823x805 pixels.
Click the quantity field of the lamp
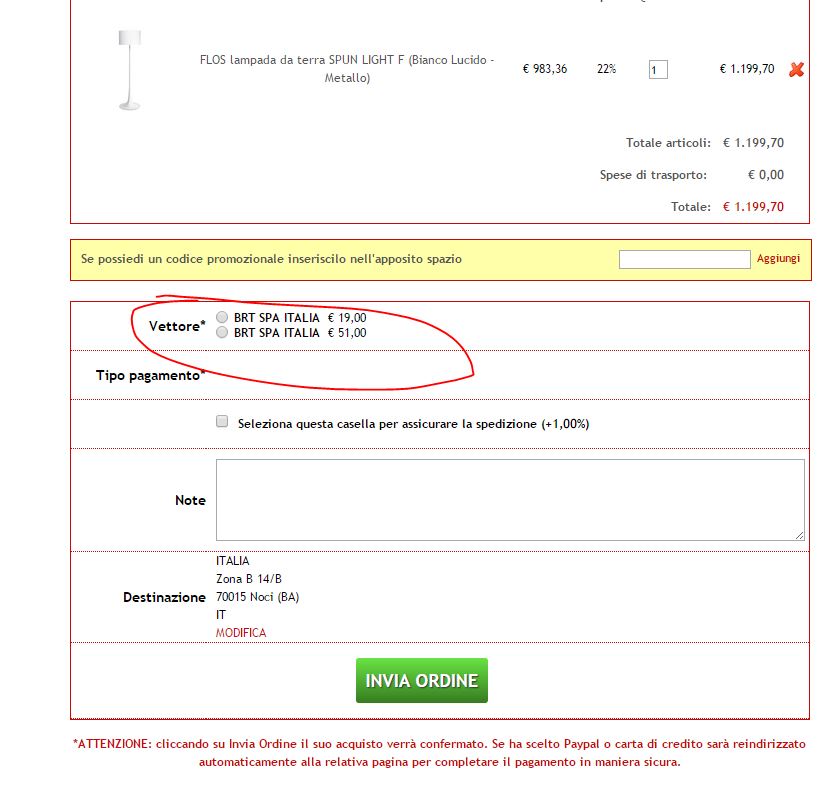coord(658,69)
